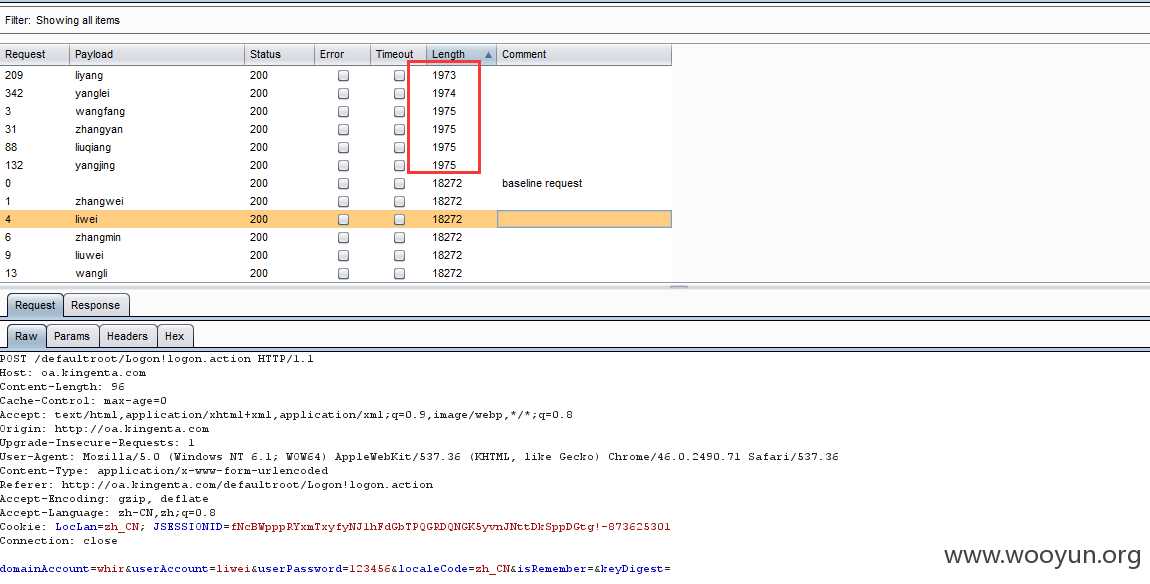This screenshot has height=584, width=1150.
Task: Click the Accept-Language header line
Action: (x=108, y=513)
